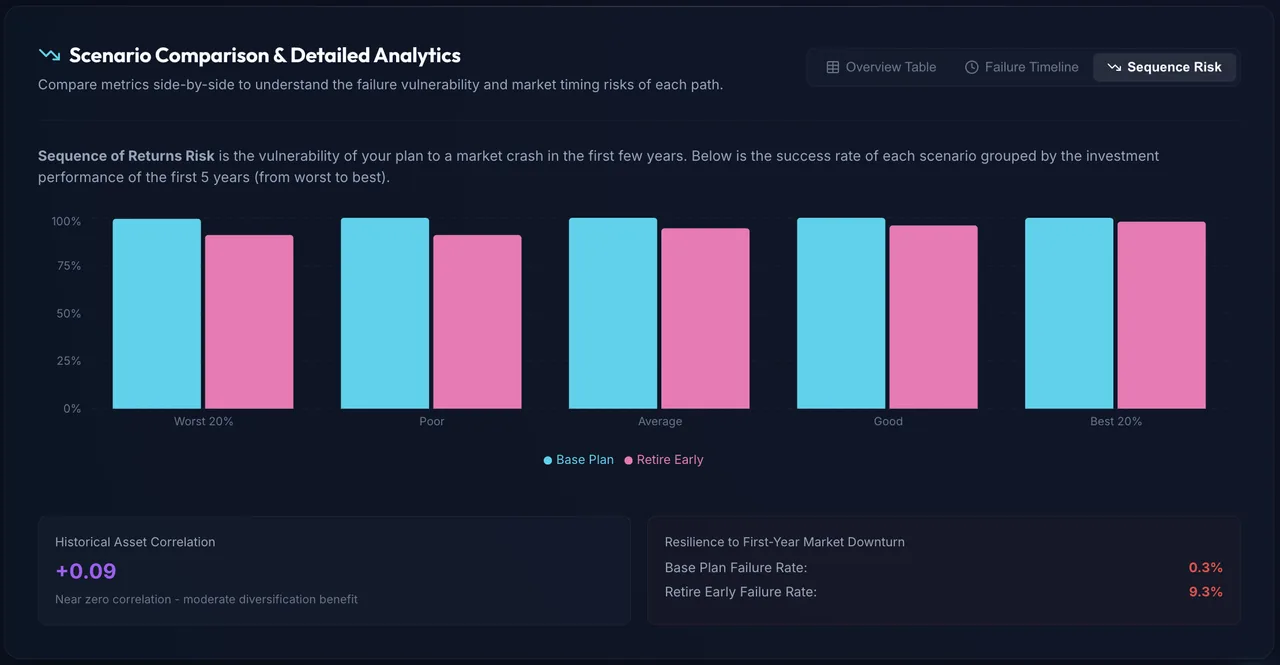Click the Base Plan bar for Good
Viewport: 1280px width, 665px height.
[x=841, y=313]
